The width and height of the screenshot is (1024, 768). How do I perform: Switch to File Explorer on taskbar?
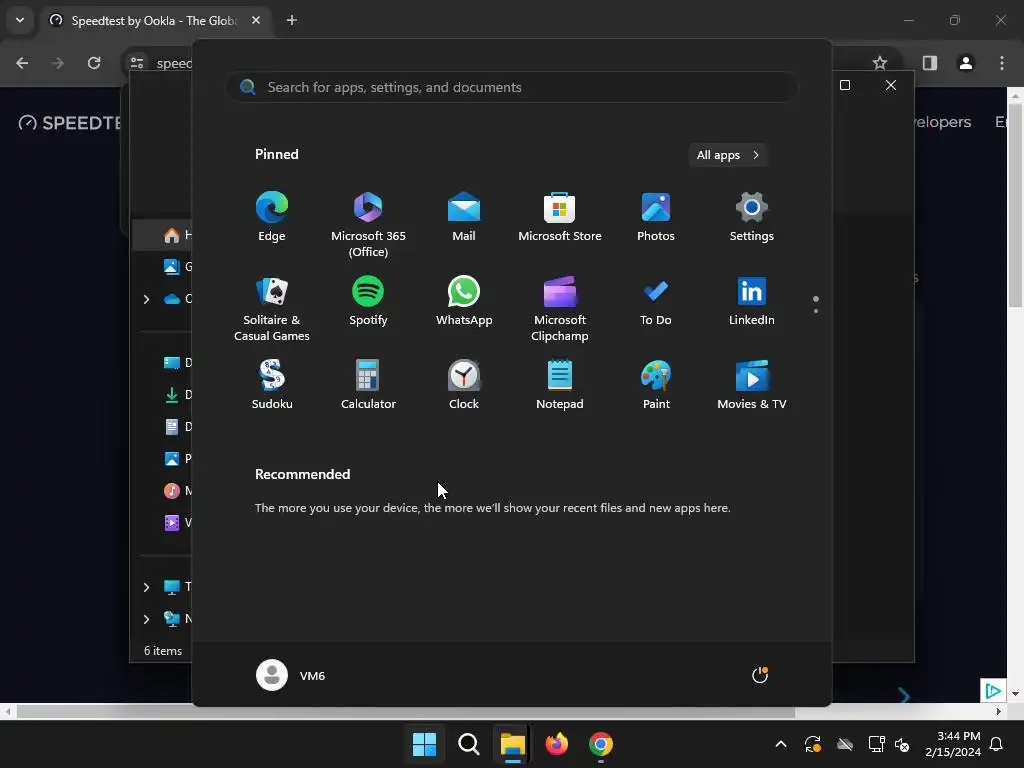[513, 744]
